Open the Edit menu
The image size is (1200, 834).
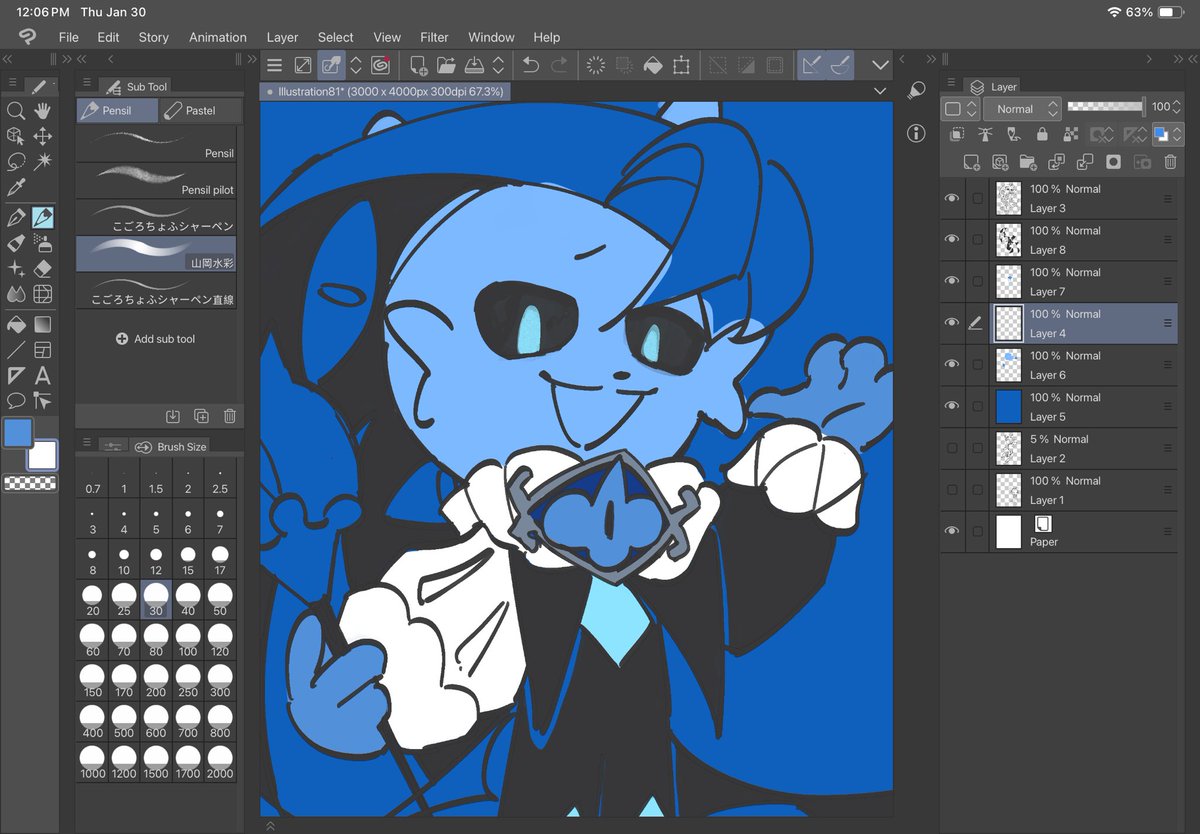[x=108, y=37]
